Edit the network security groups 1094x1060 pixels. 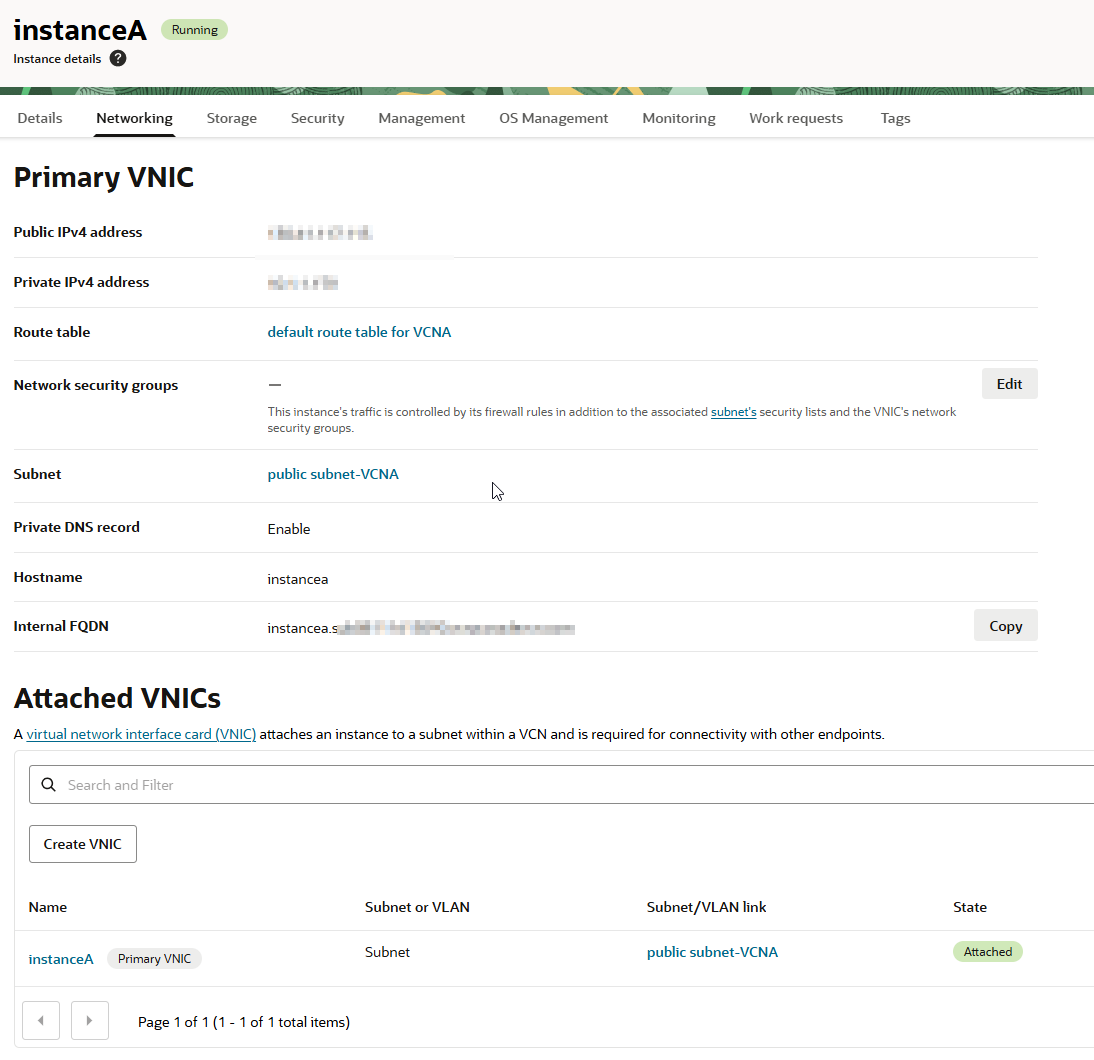[x=1009, y=384]
